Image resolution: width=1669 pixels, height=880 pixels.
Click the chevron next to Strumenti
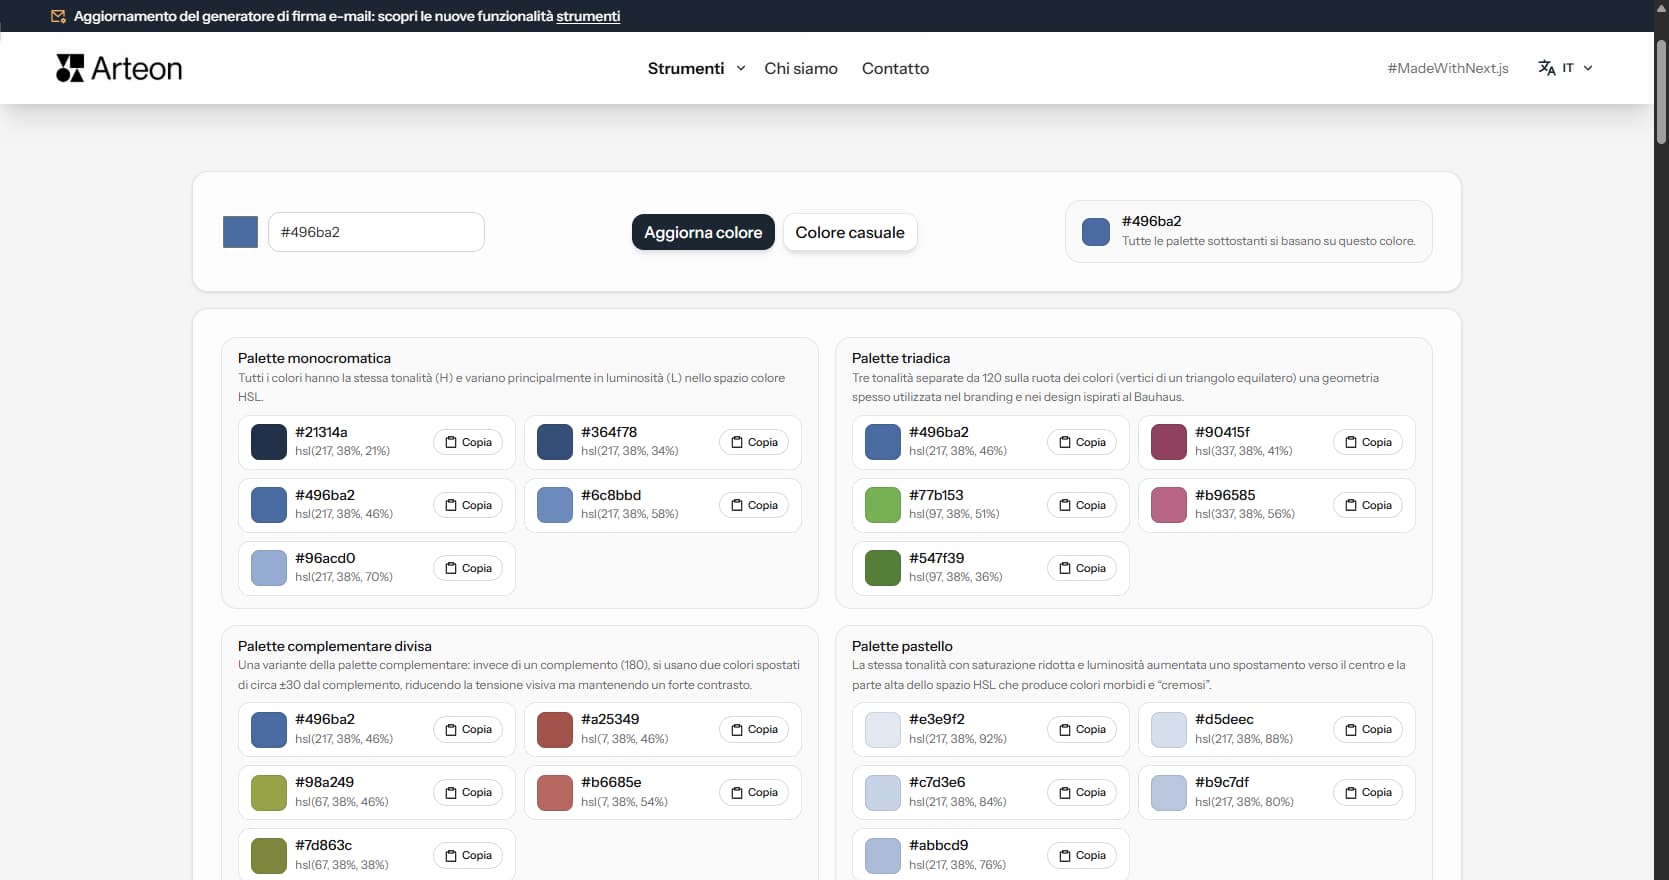click(741, 68)
